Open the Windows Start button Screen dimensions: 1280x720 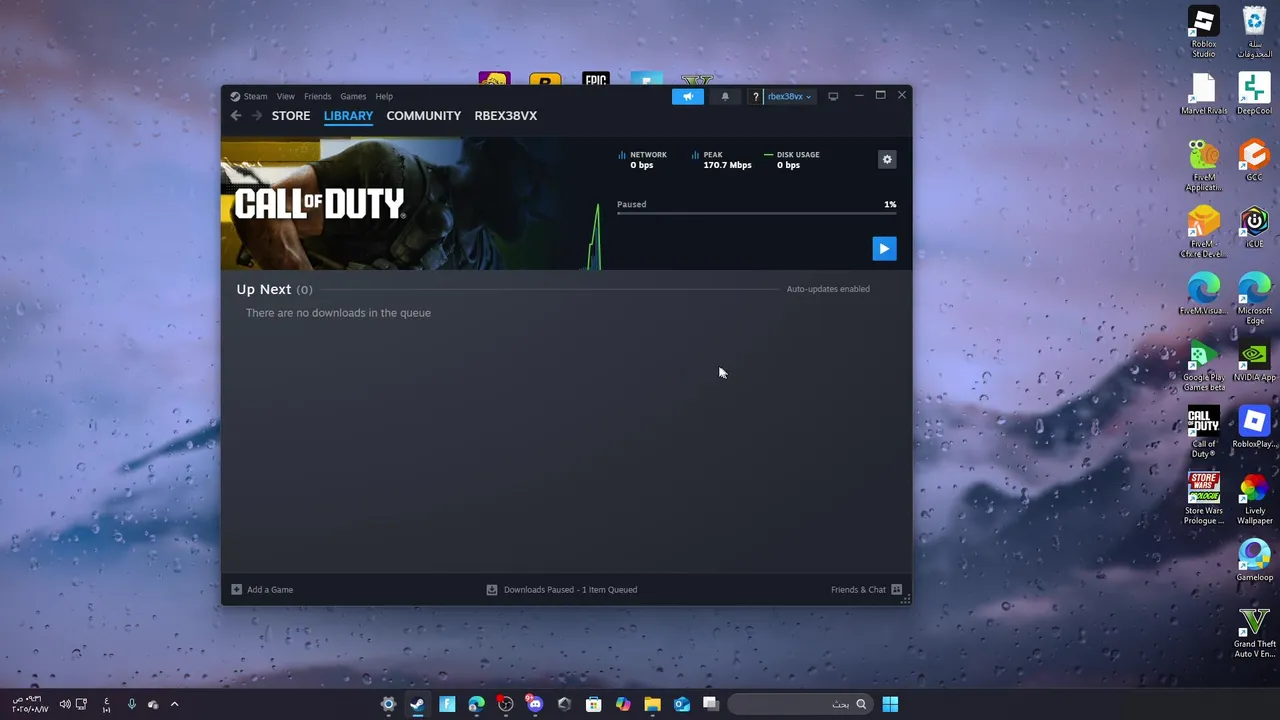[x=890, y=704]
